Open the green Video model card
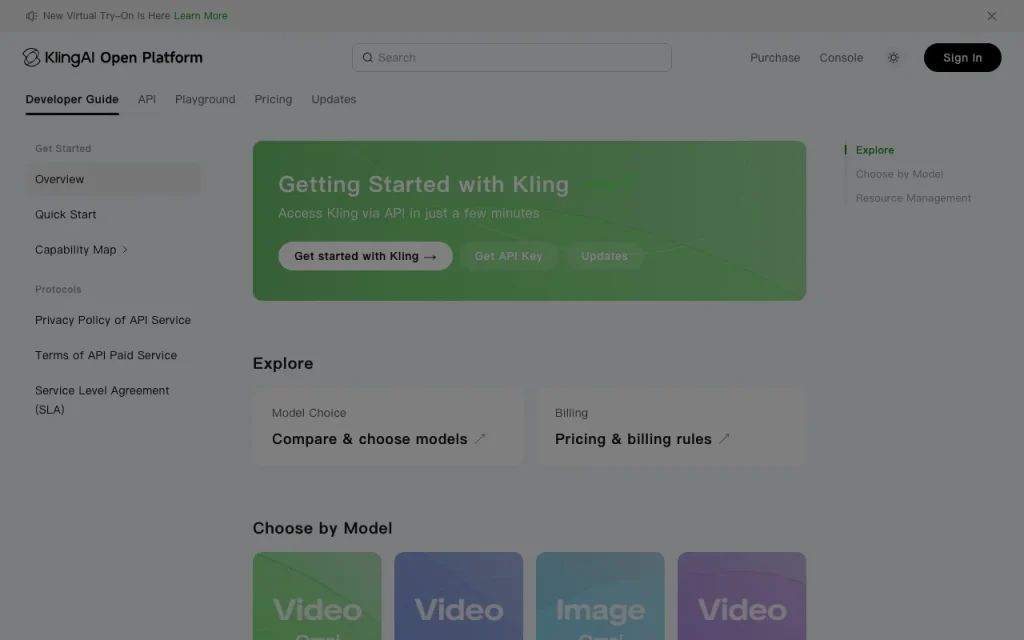1024x640 pixels. coord(317,596)
